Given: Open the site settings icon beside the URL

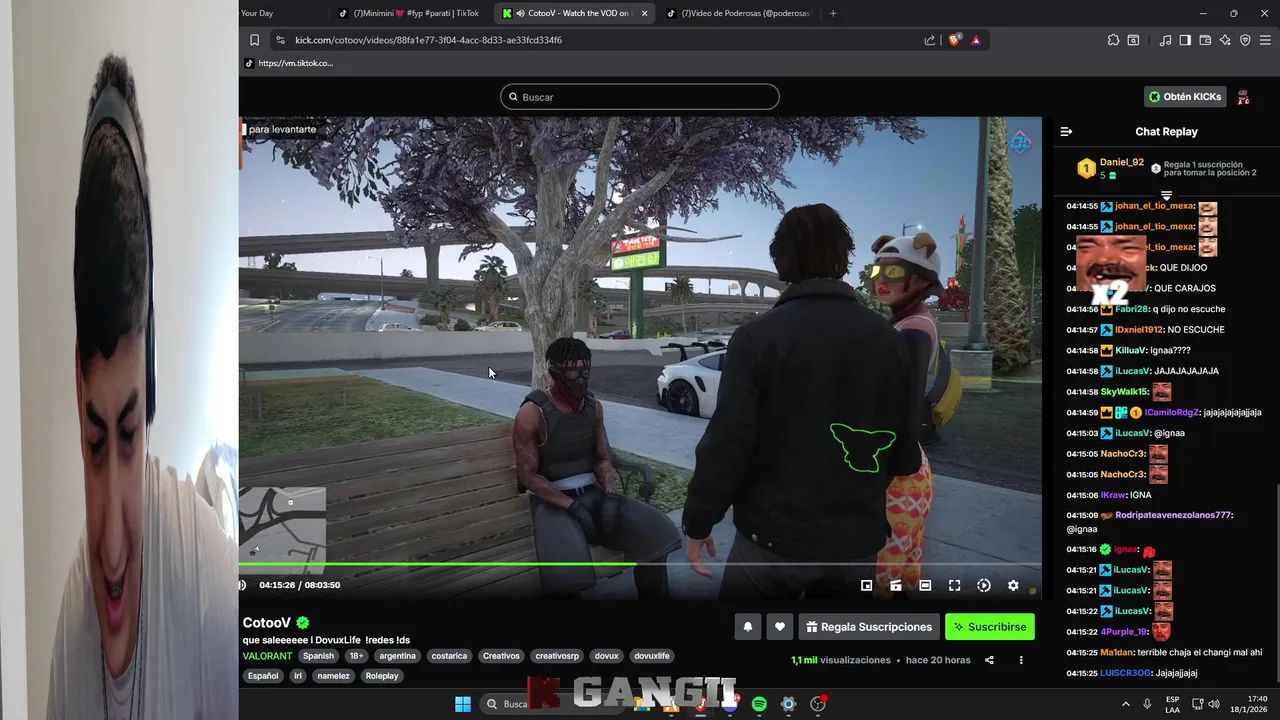Looking at the screenshot, I should 280,40.
